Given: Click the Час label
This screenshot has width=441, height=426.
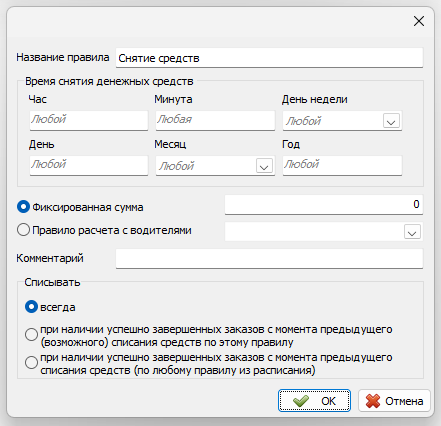Looking at the screenshot, I should 38,99.
